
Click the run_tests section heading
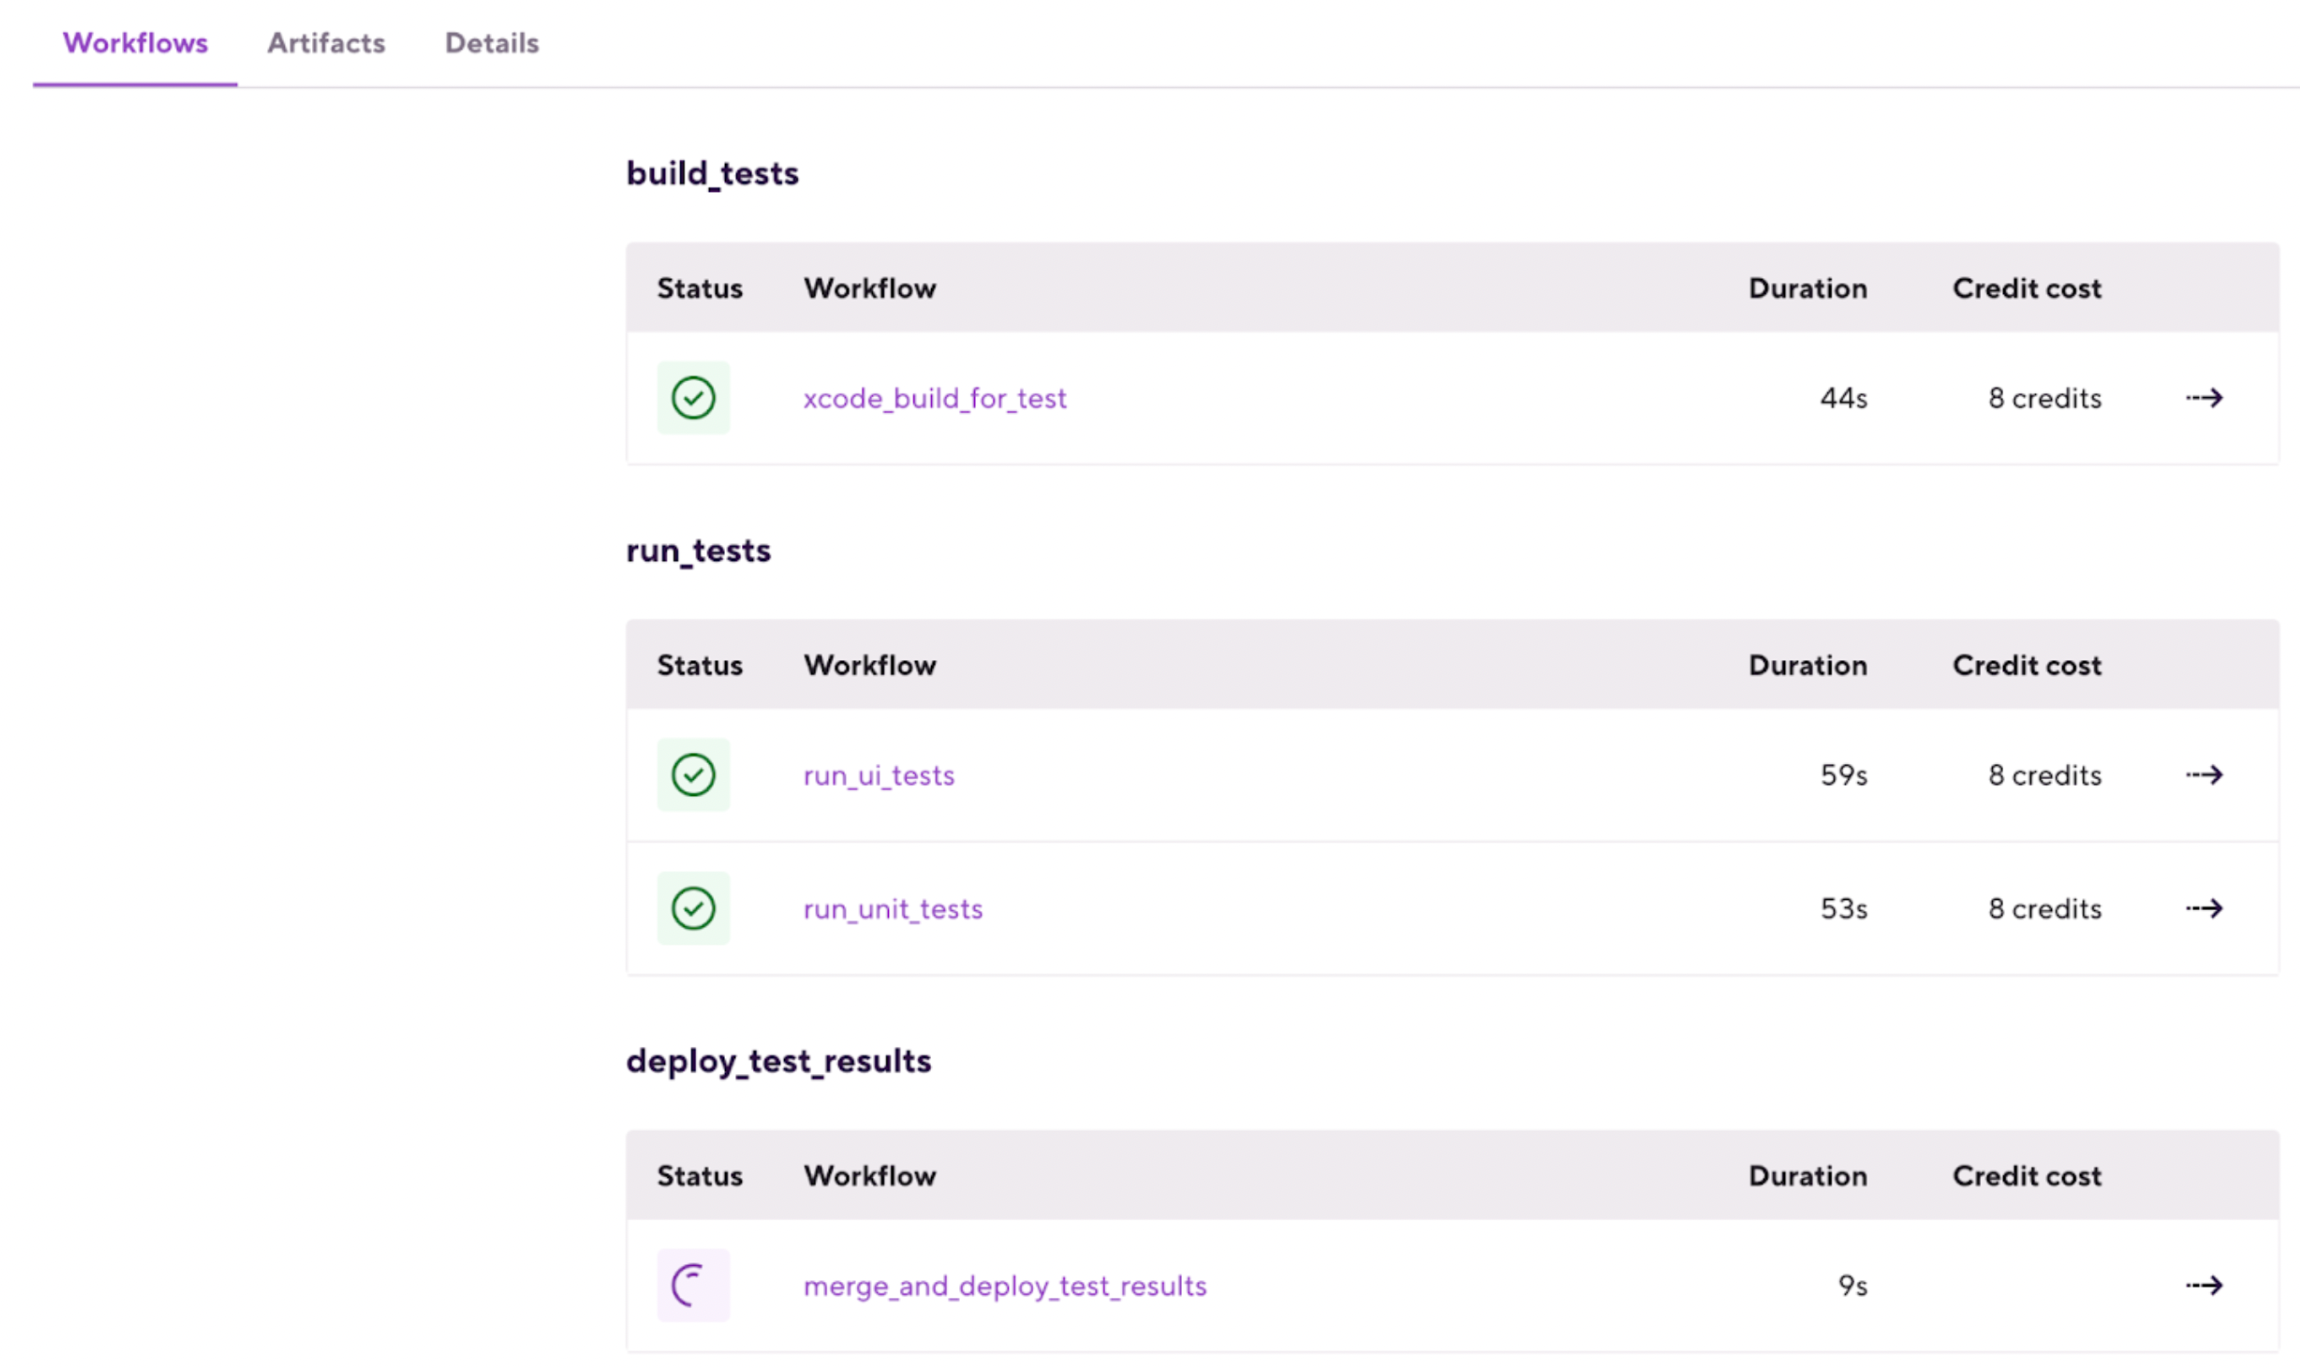pos(698,550)
